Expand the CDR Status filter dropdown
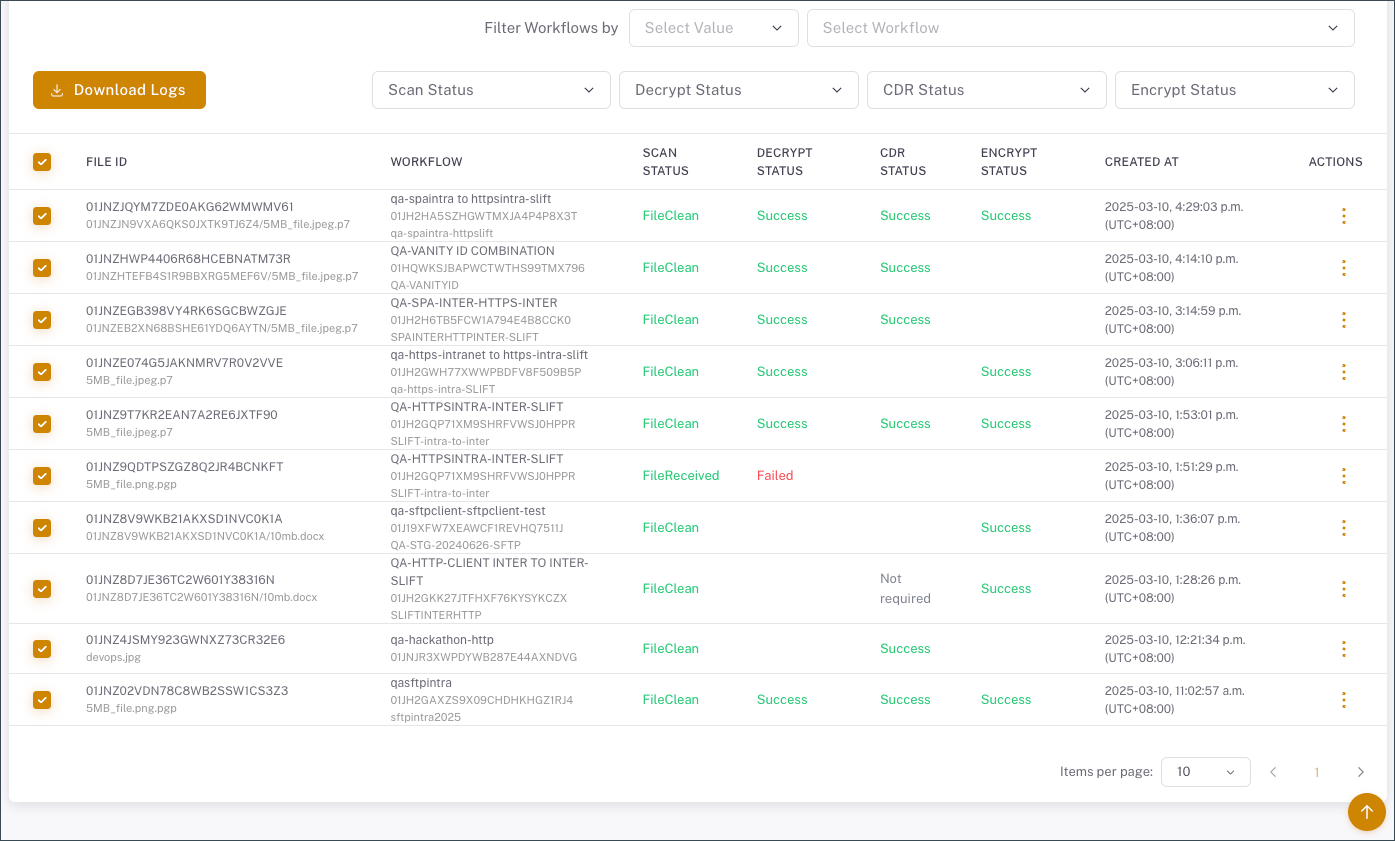 [986, 90]
